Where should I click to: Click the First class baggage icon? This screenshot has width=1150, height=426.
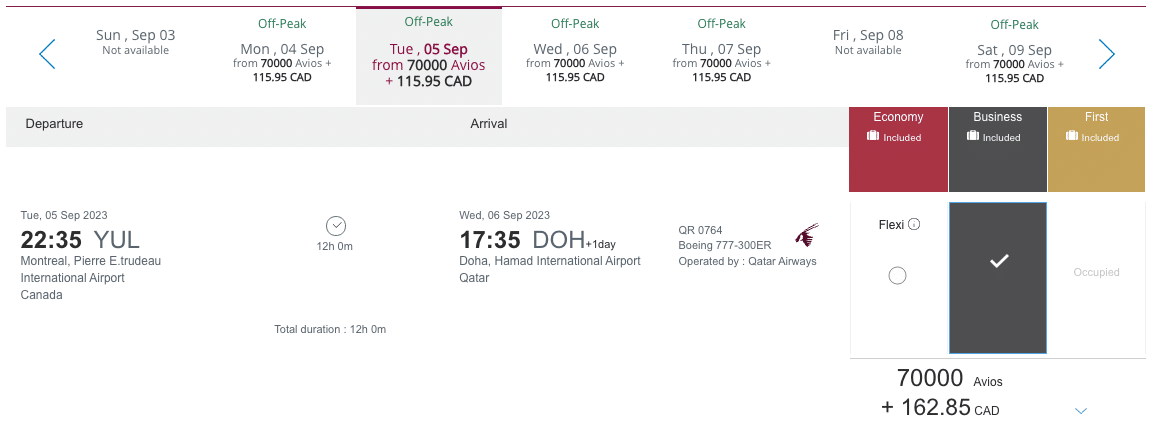(x=1072, y=137)
